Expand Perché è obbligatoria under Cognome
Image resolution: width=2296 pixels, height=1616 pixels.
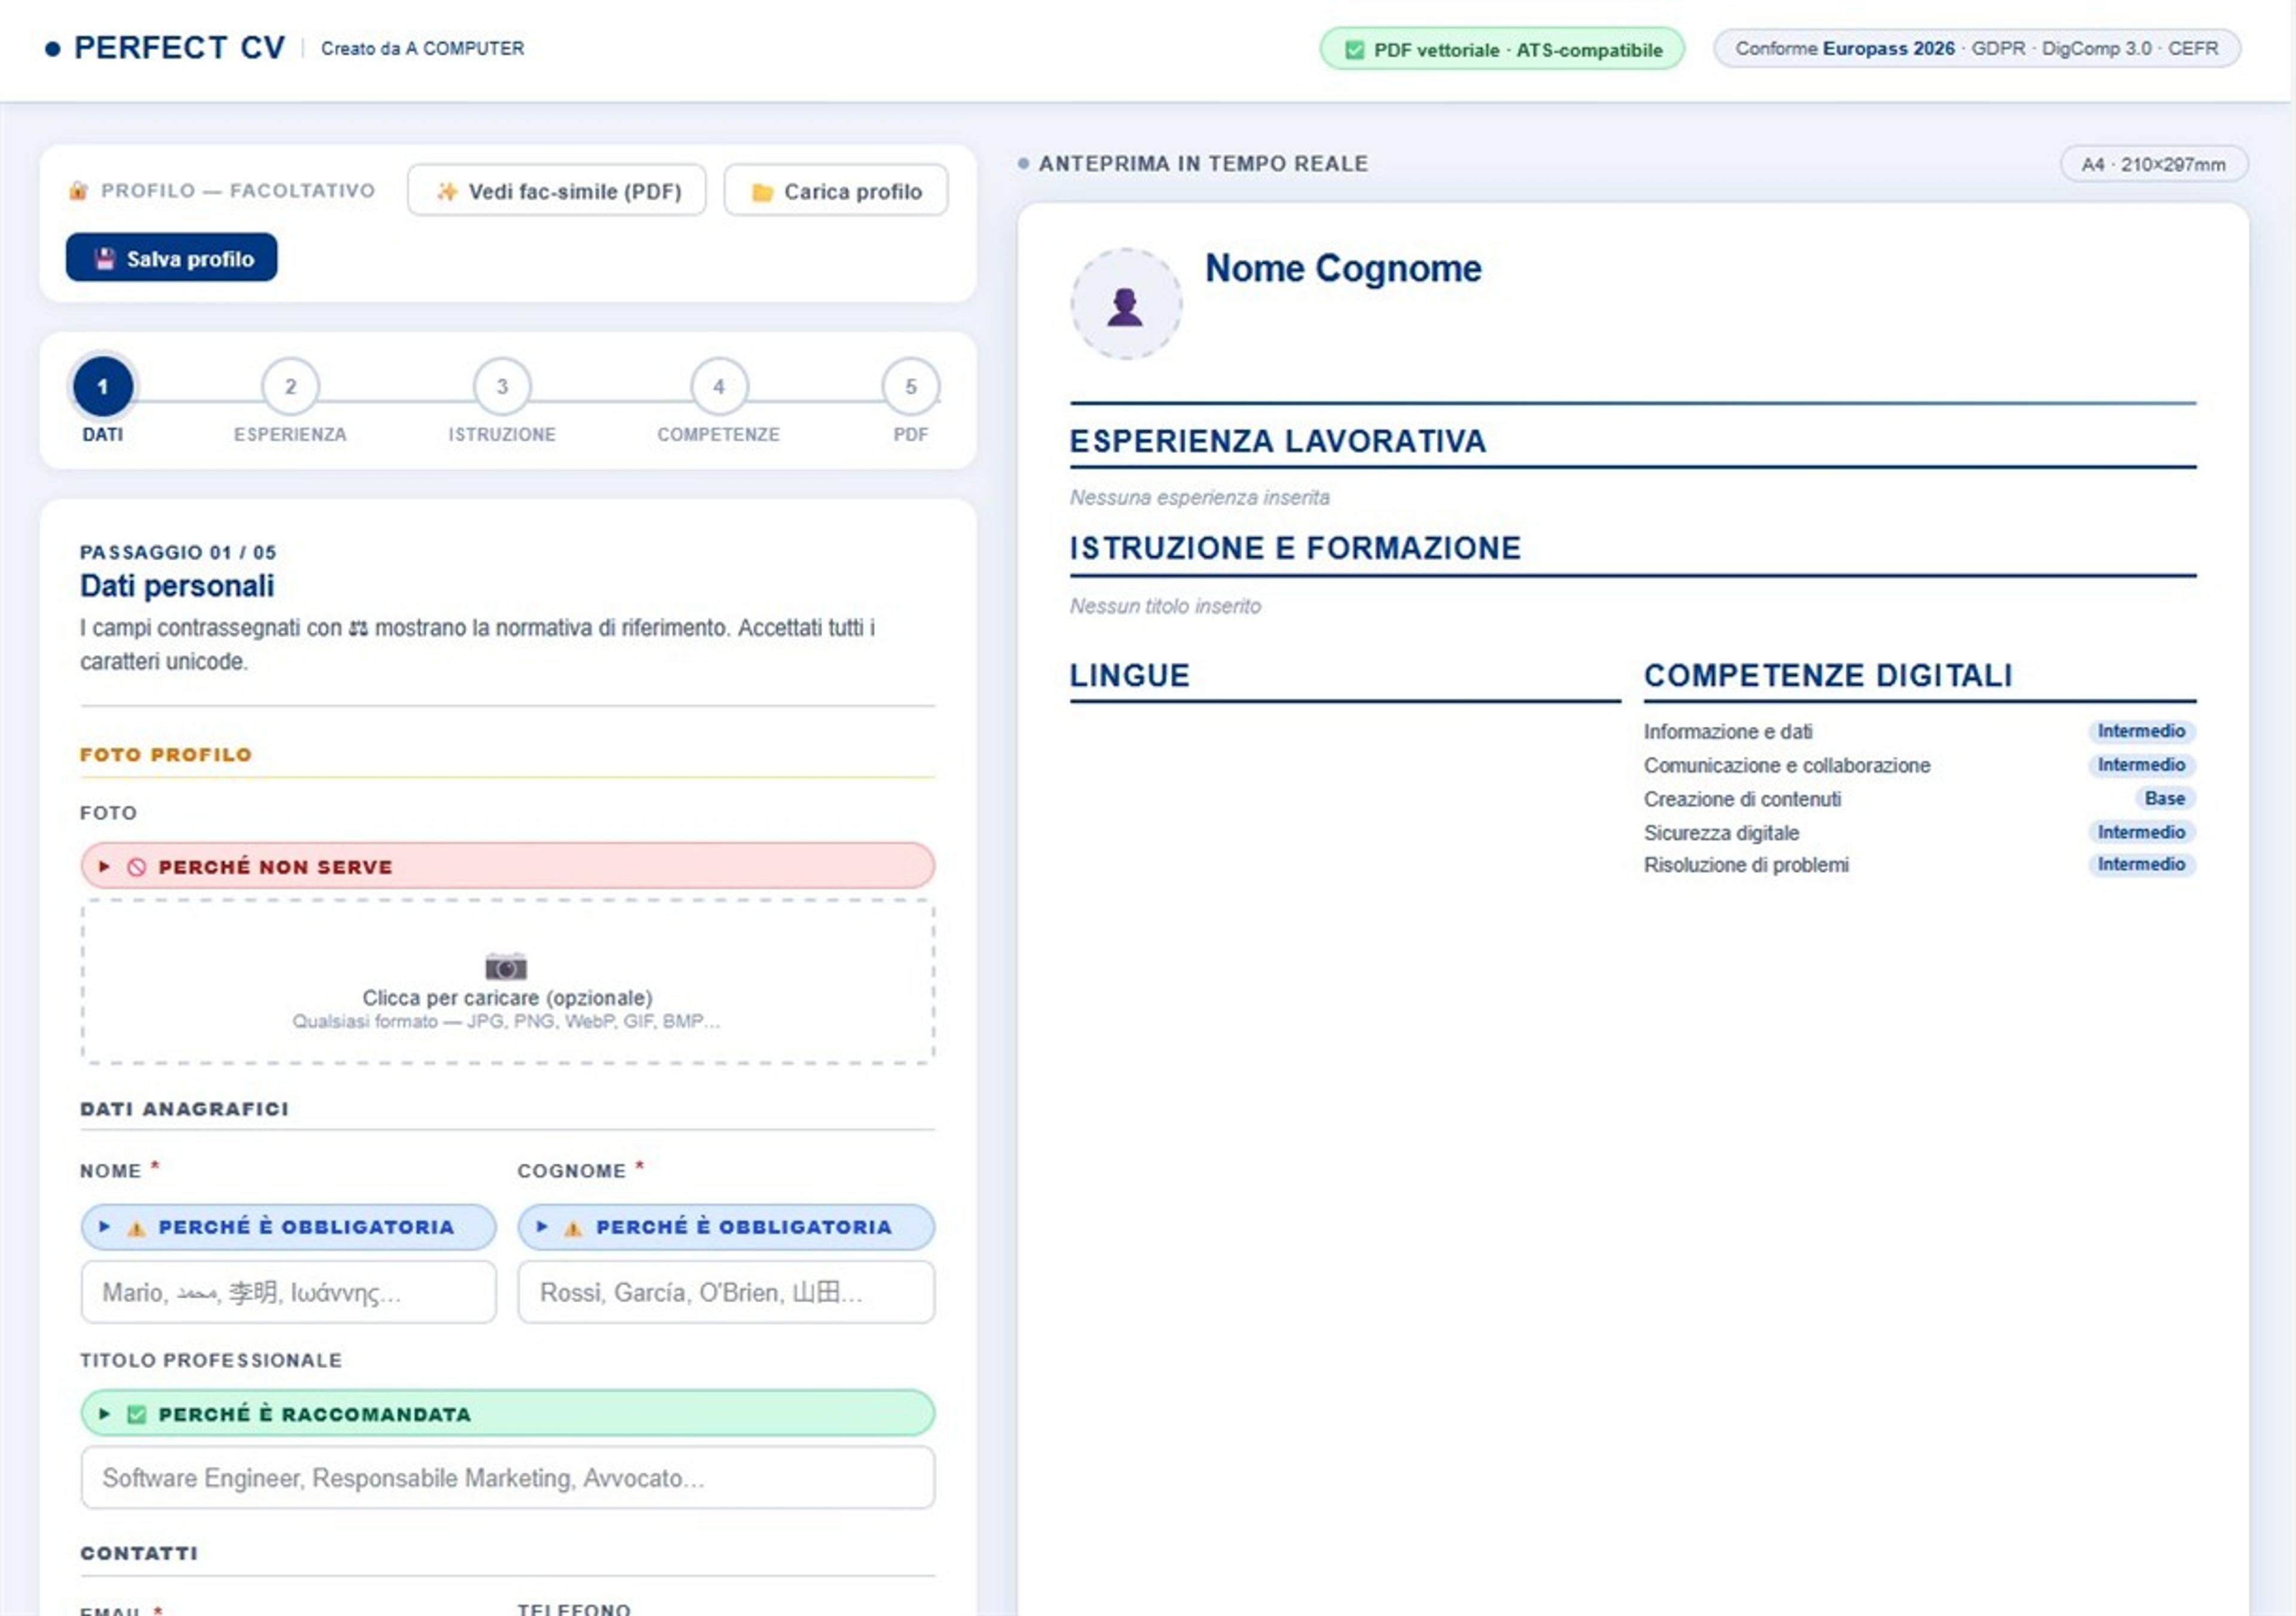726,1227
